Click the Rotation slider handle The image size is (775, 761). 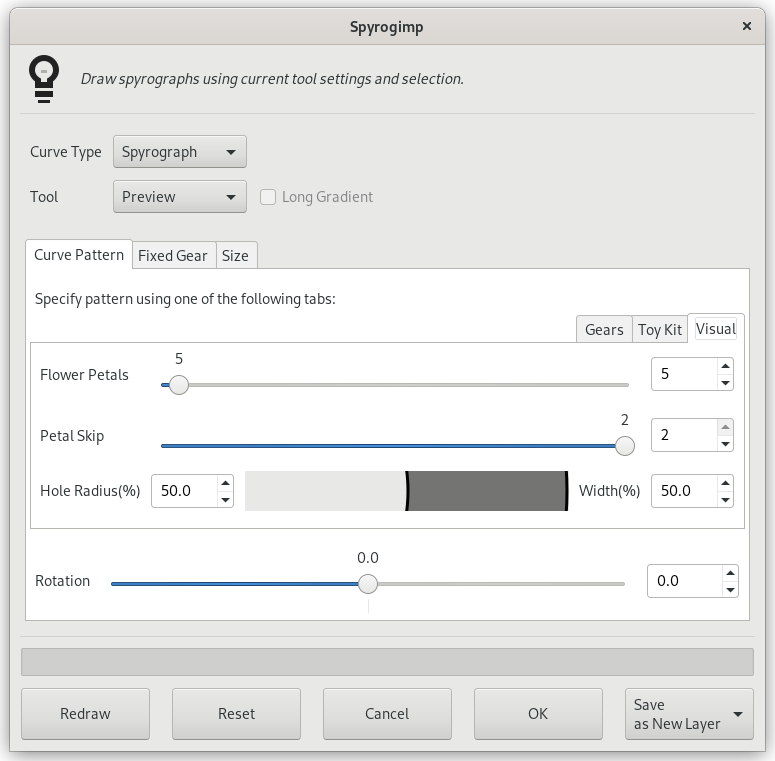(368, 584)
